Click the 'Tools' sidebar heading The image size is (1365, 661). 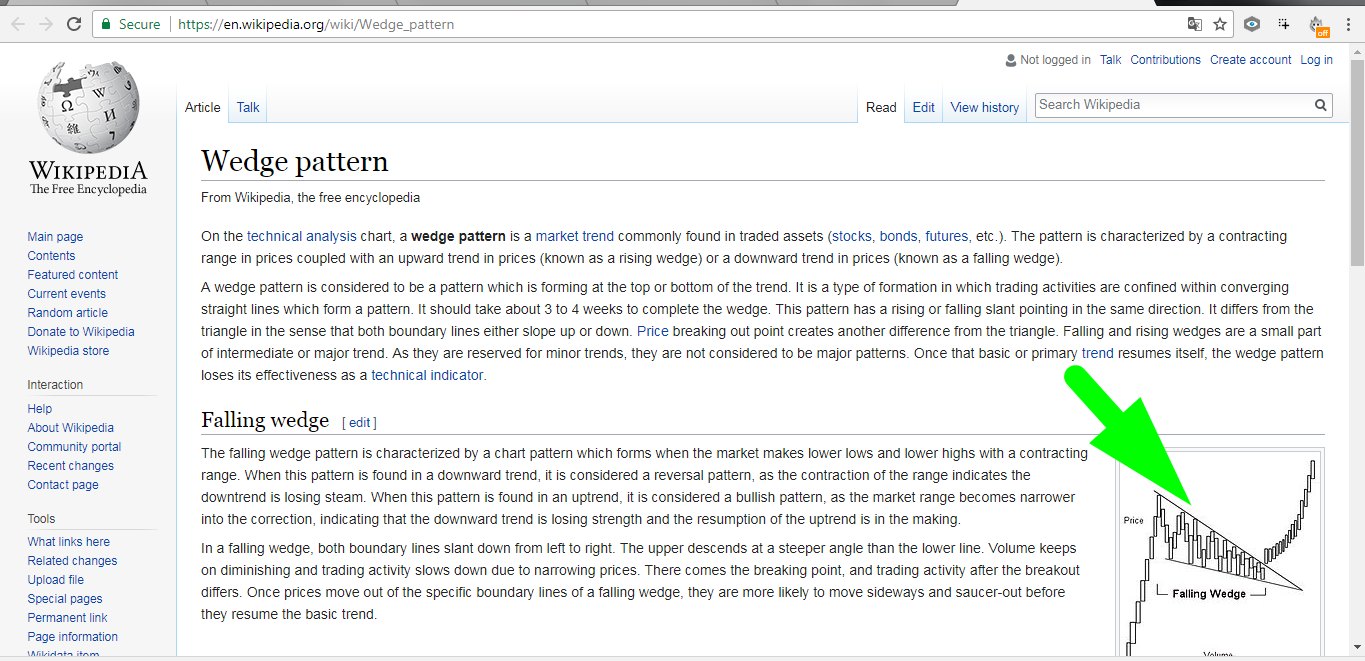pyautogui.click(x=41, y=519)
